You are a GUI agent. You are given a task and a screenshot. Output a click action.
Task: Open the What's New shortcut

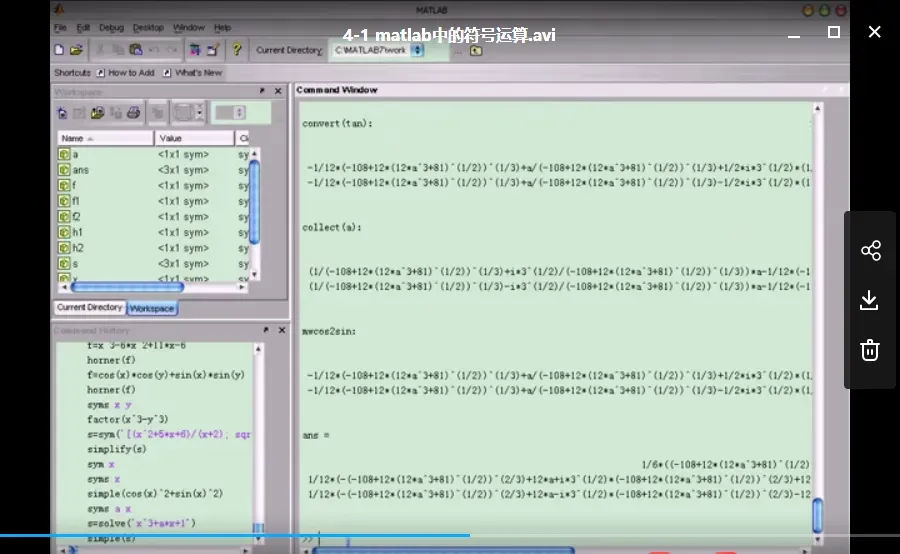click(192, 73)
